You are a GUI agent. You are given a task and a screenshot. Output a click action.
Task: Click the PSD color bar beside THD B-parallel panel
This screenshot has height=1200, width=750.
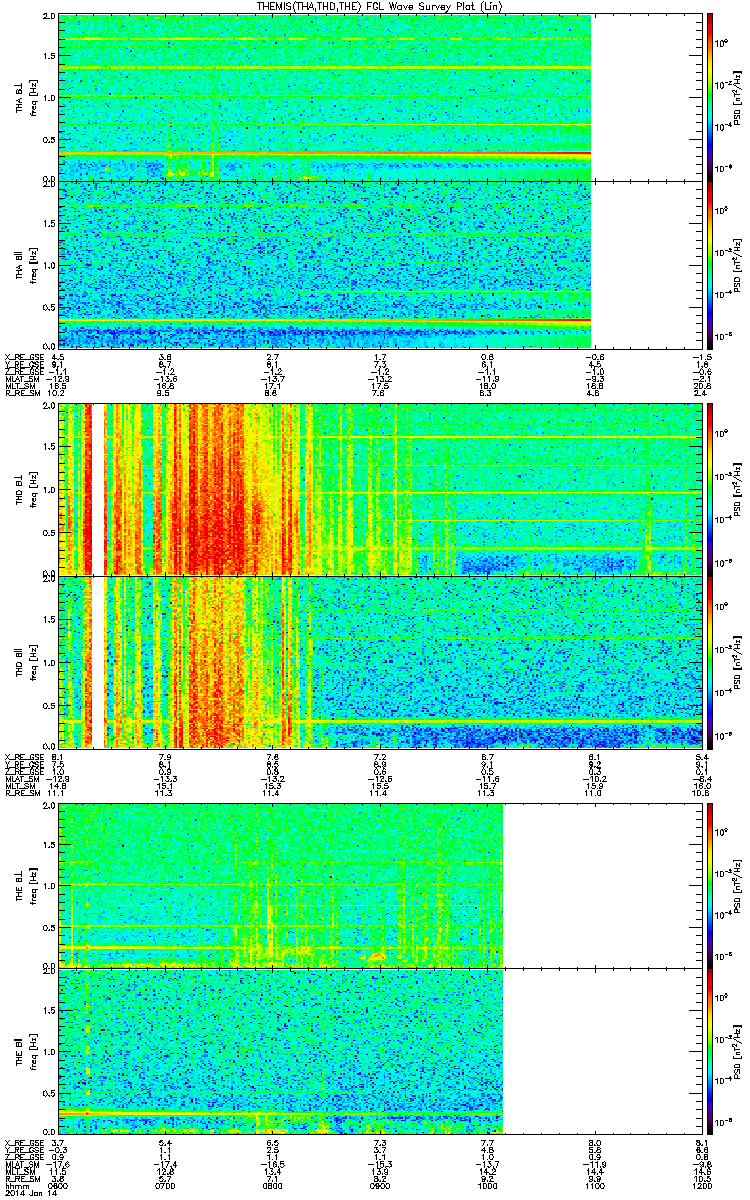click(x=711, y=661)
